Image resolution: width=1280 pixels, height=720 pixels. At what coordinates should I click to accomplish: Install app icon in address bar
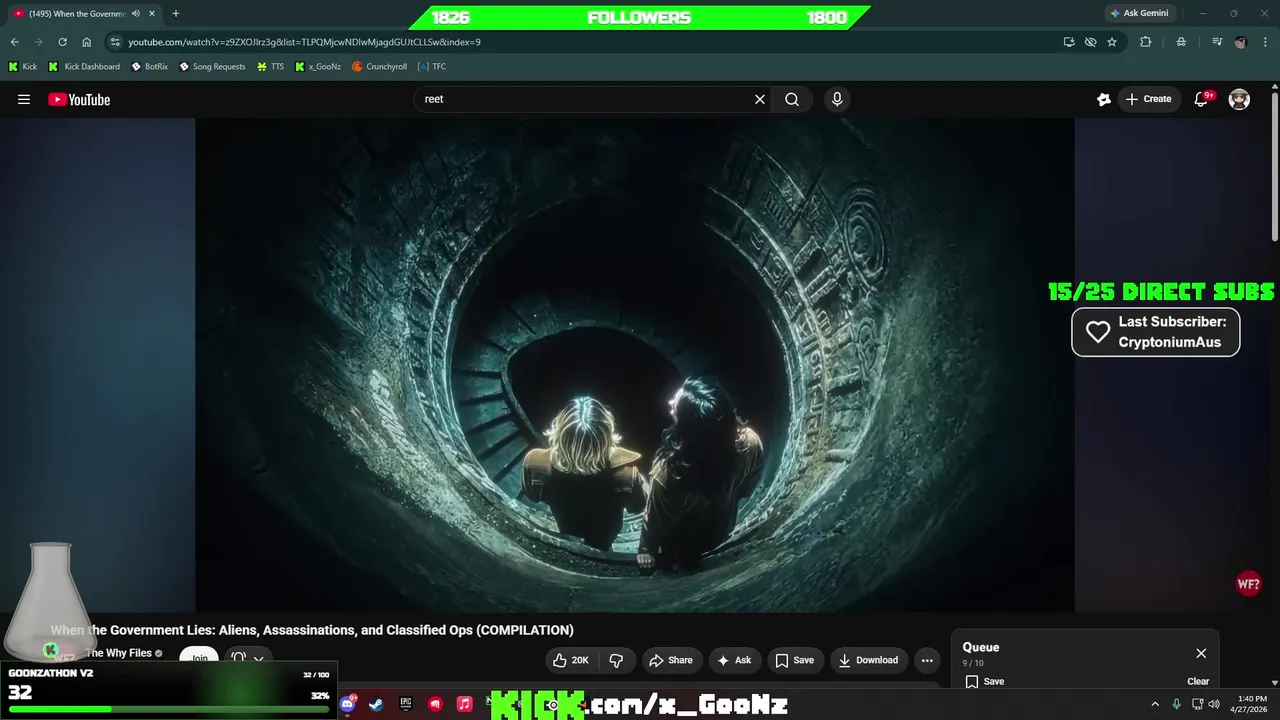click(x=1069, y=42)
